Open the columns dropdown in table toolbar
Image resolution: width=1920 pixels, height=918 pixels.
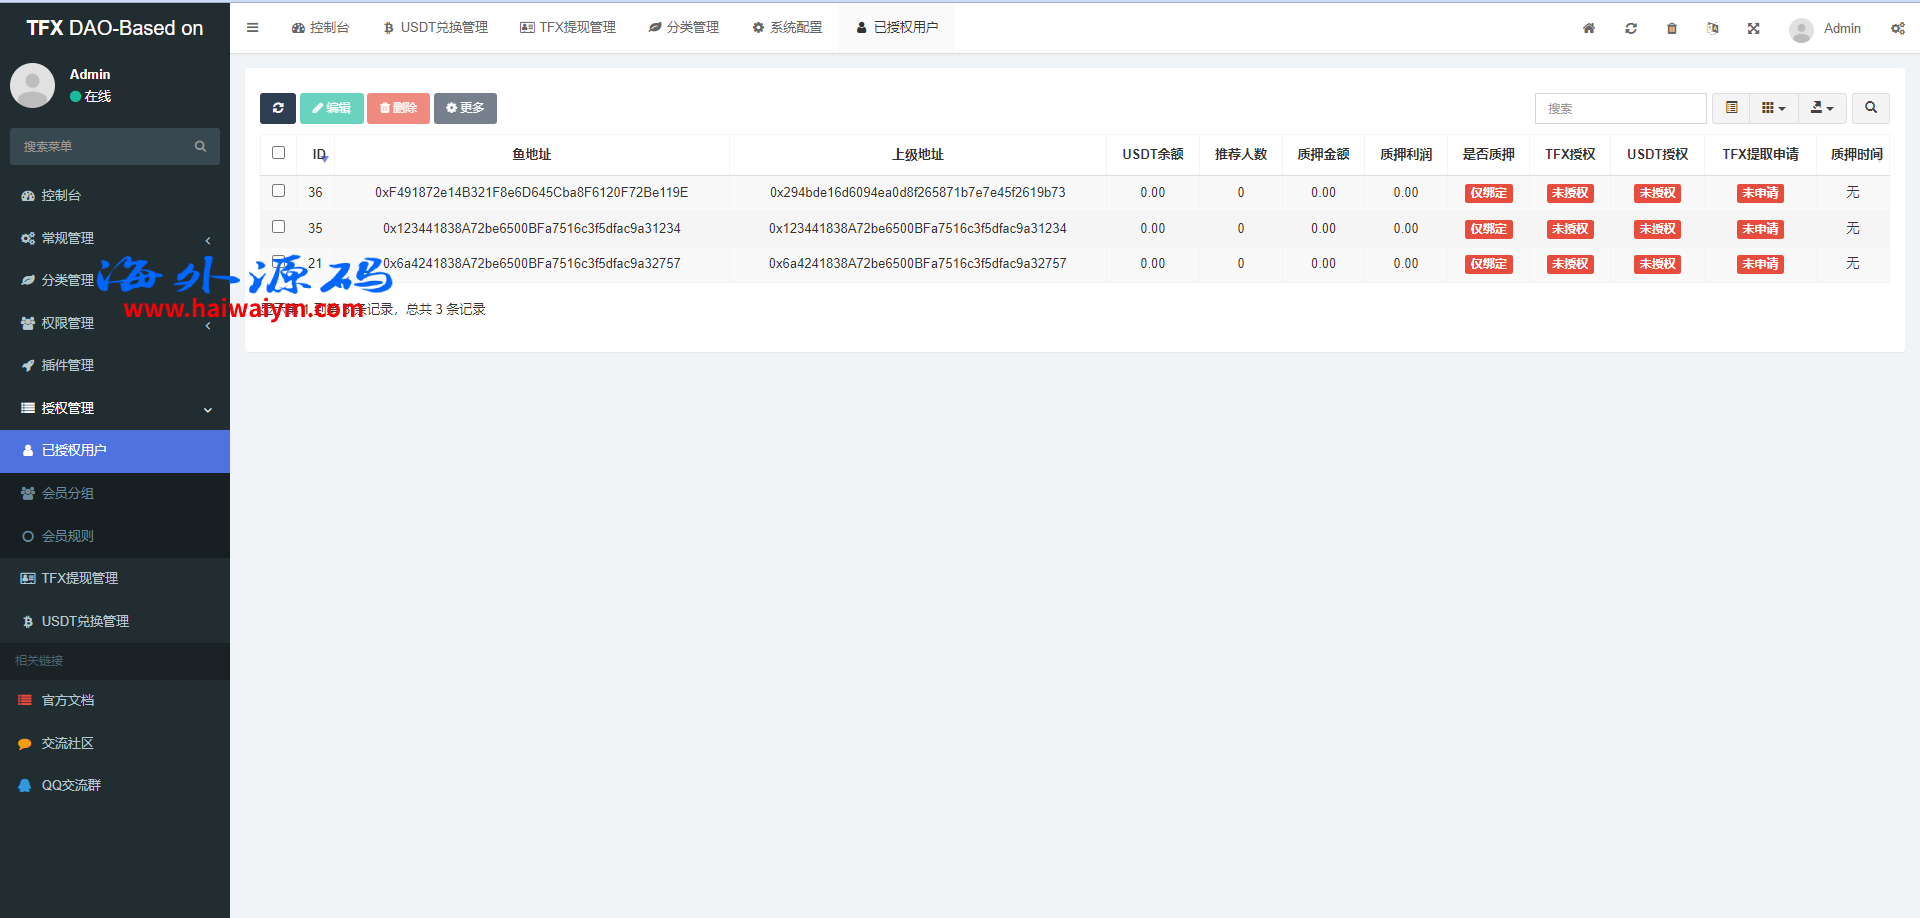click(x=1773, y=108)
